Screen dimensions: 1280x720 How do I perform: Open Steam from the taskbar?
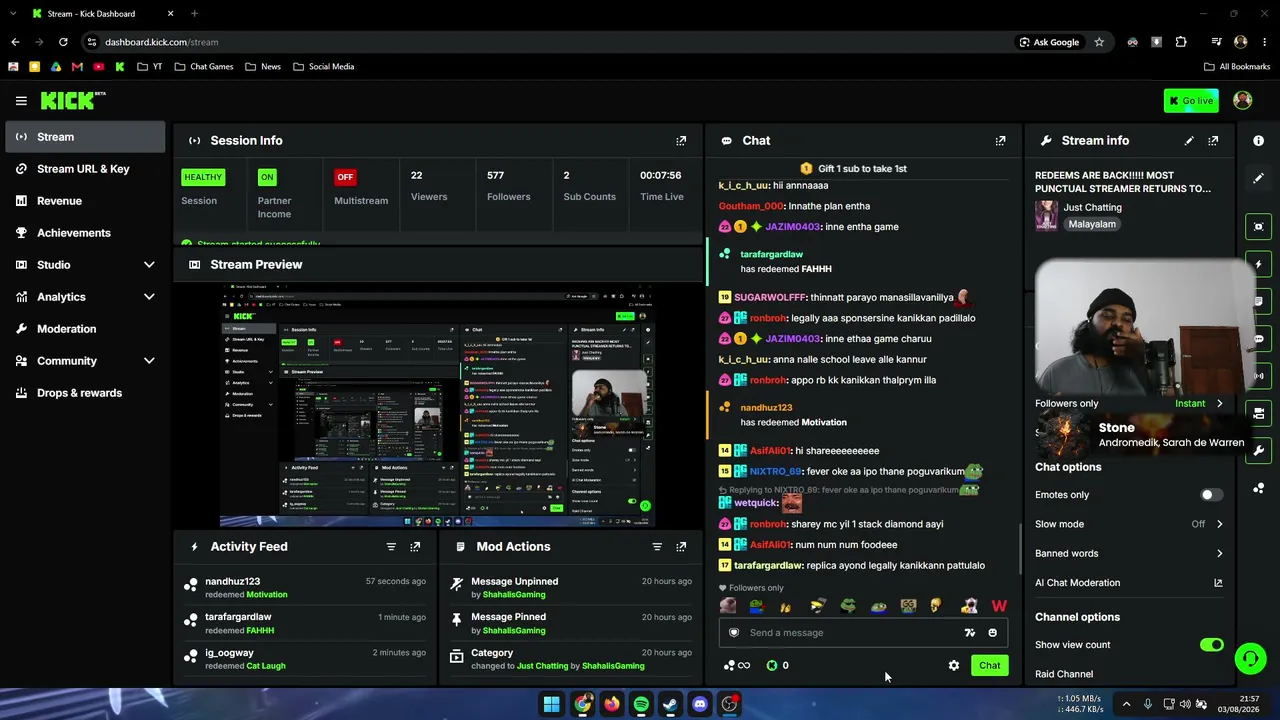pyautogui.click(x=670, y=704)
